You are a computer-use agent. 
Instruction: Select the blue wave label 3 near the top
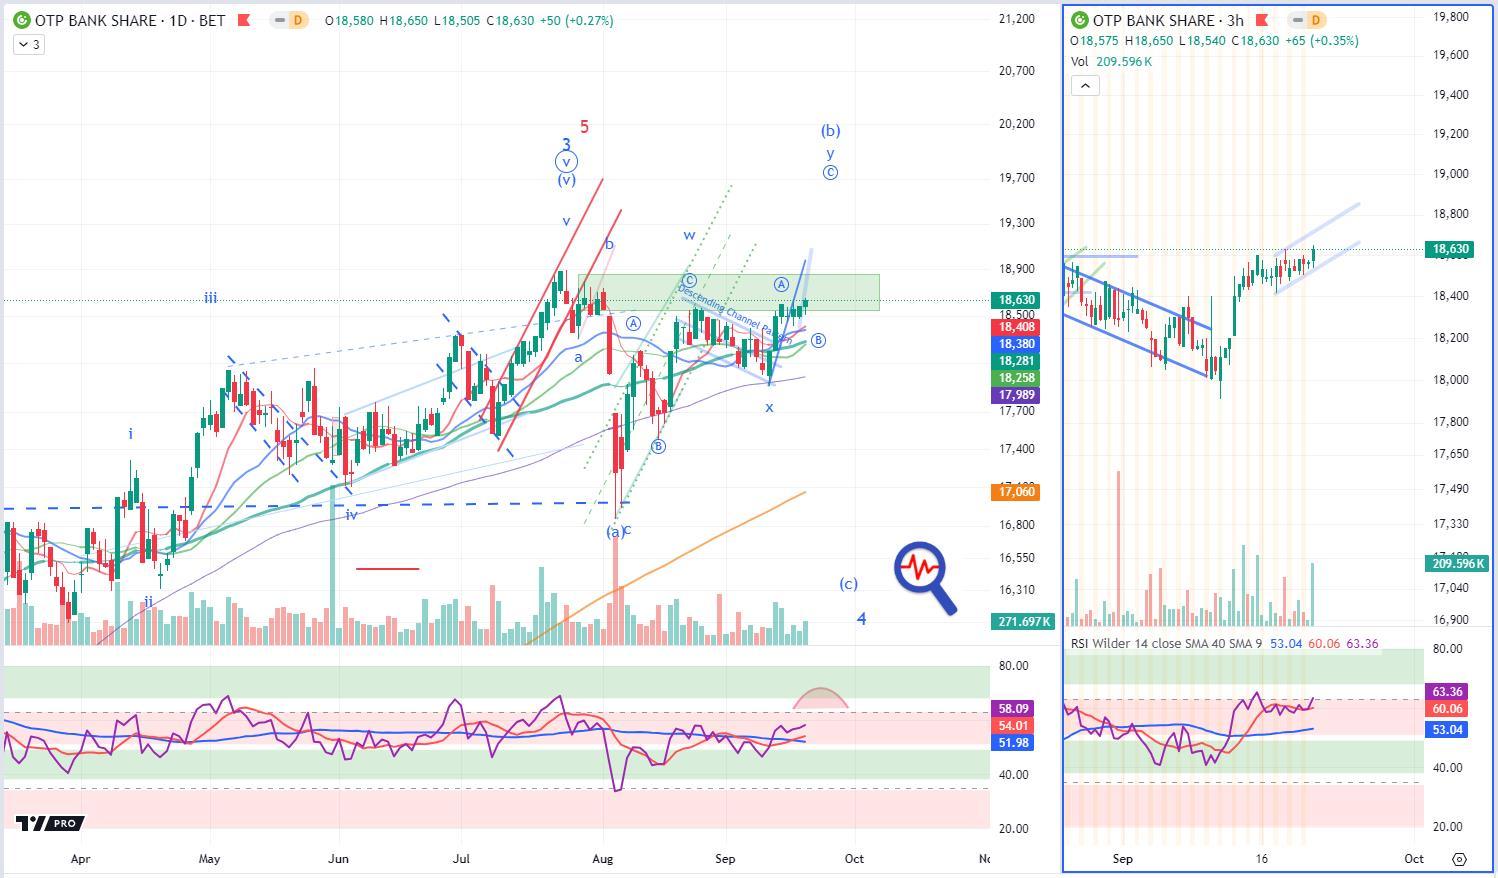[566, 145]
